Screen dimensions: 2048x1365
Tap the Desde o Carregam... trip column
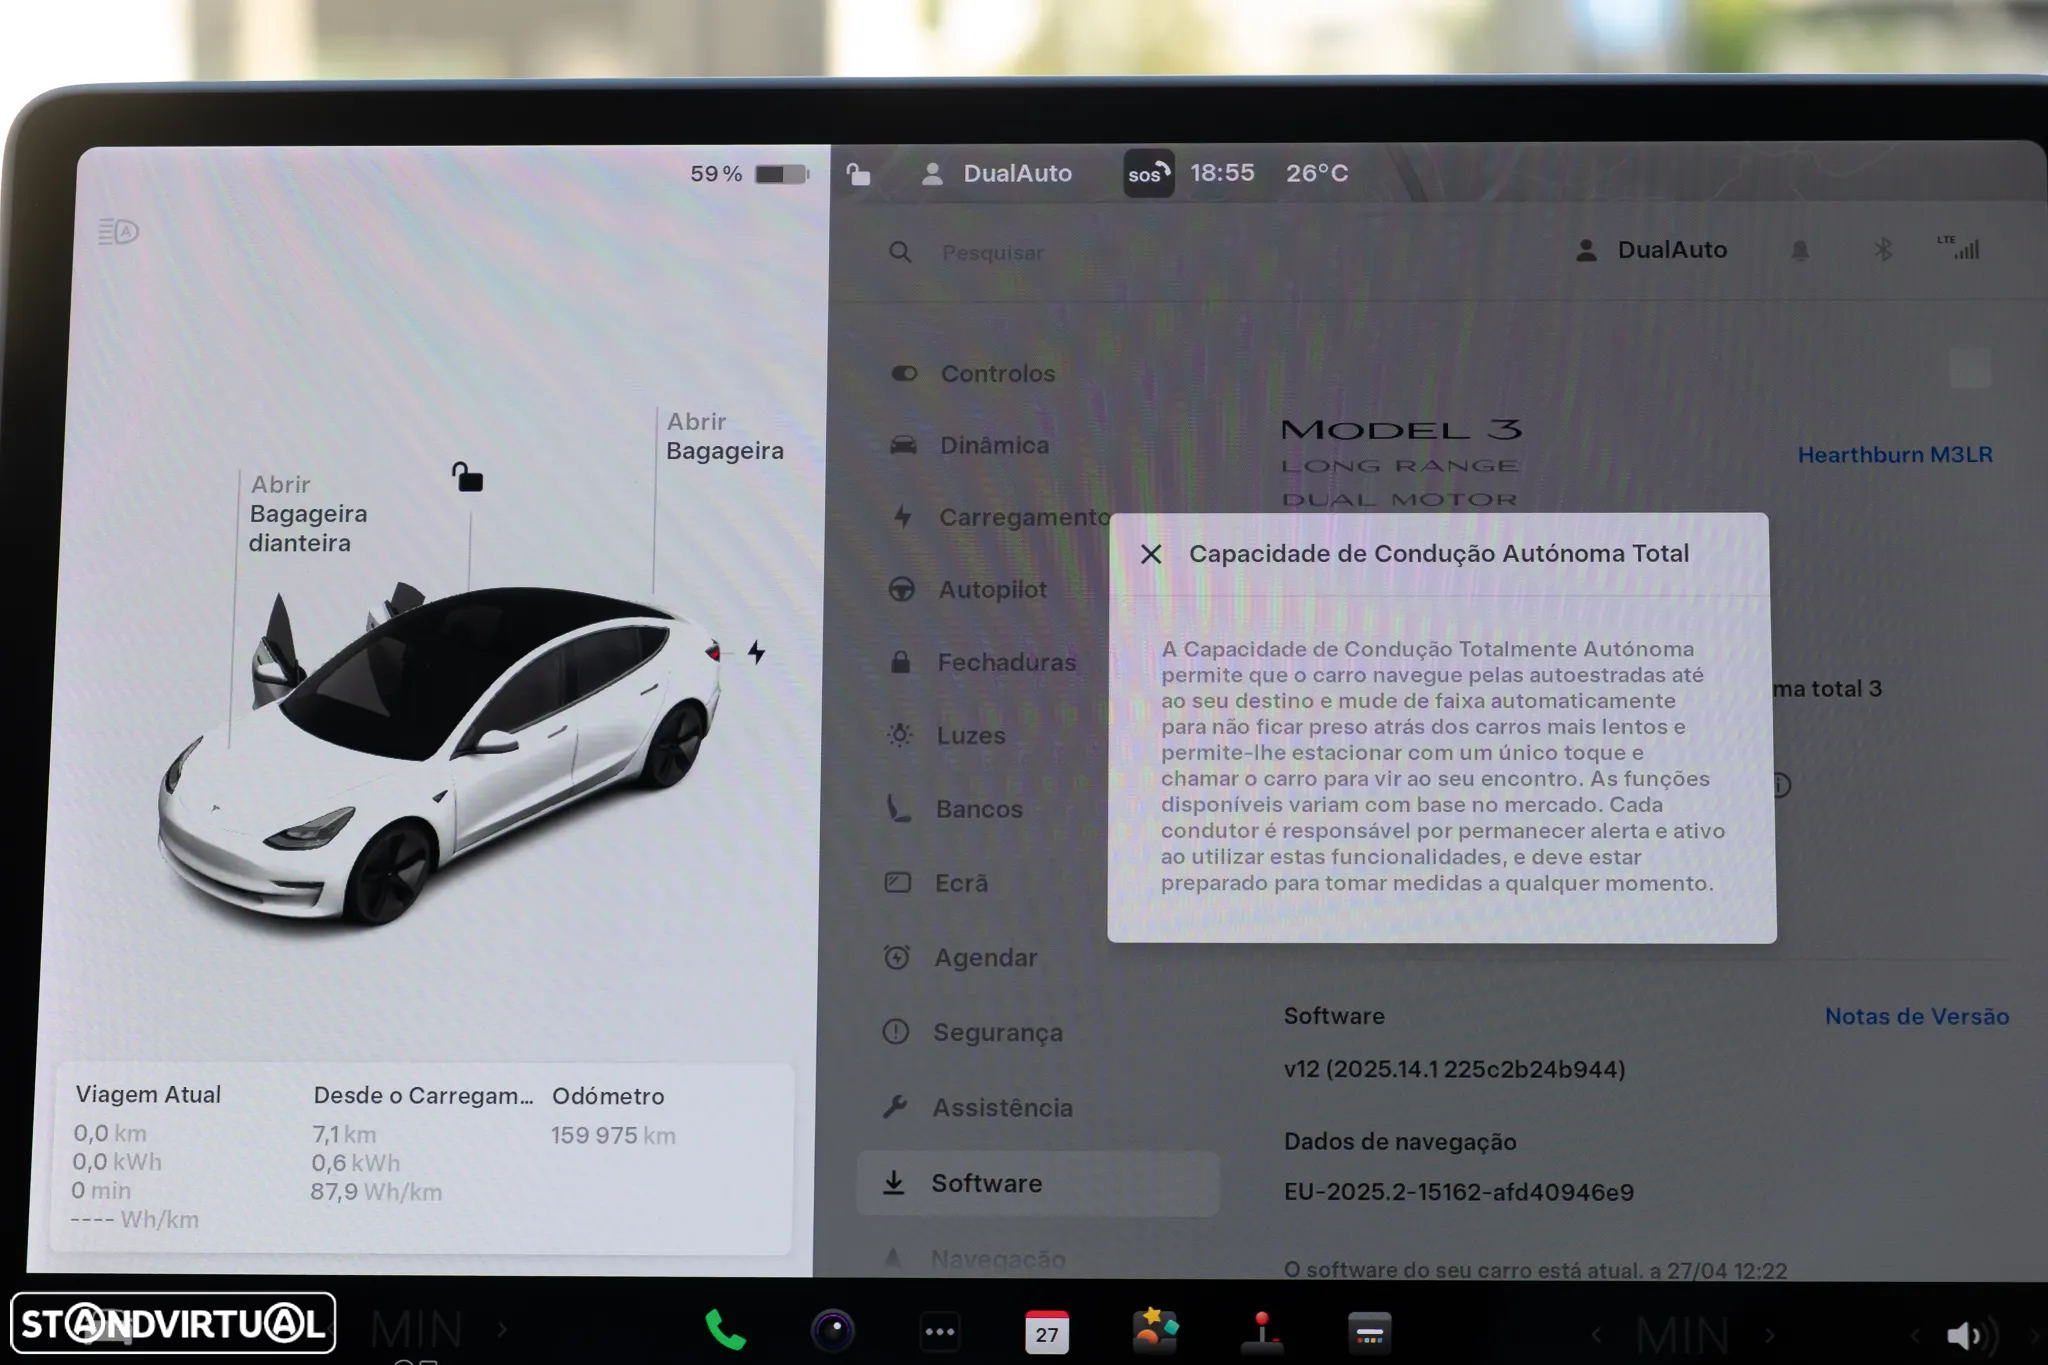[x=422, y=1143]
